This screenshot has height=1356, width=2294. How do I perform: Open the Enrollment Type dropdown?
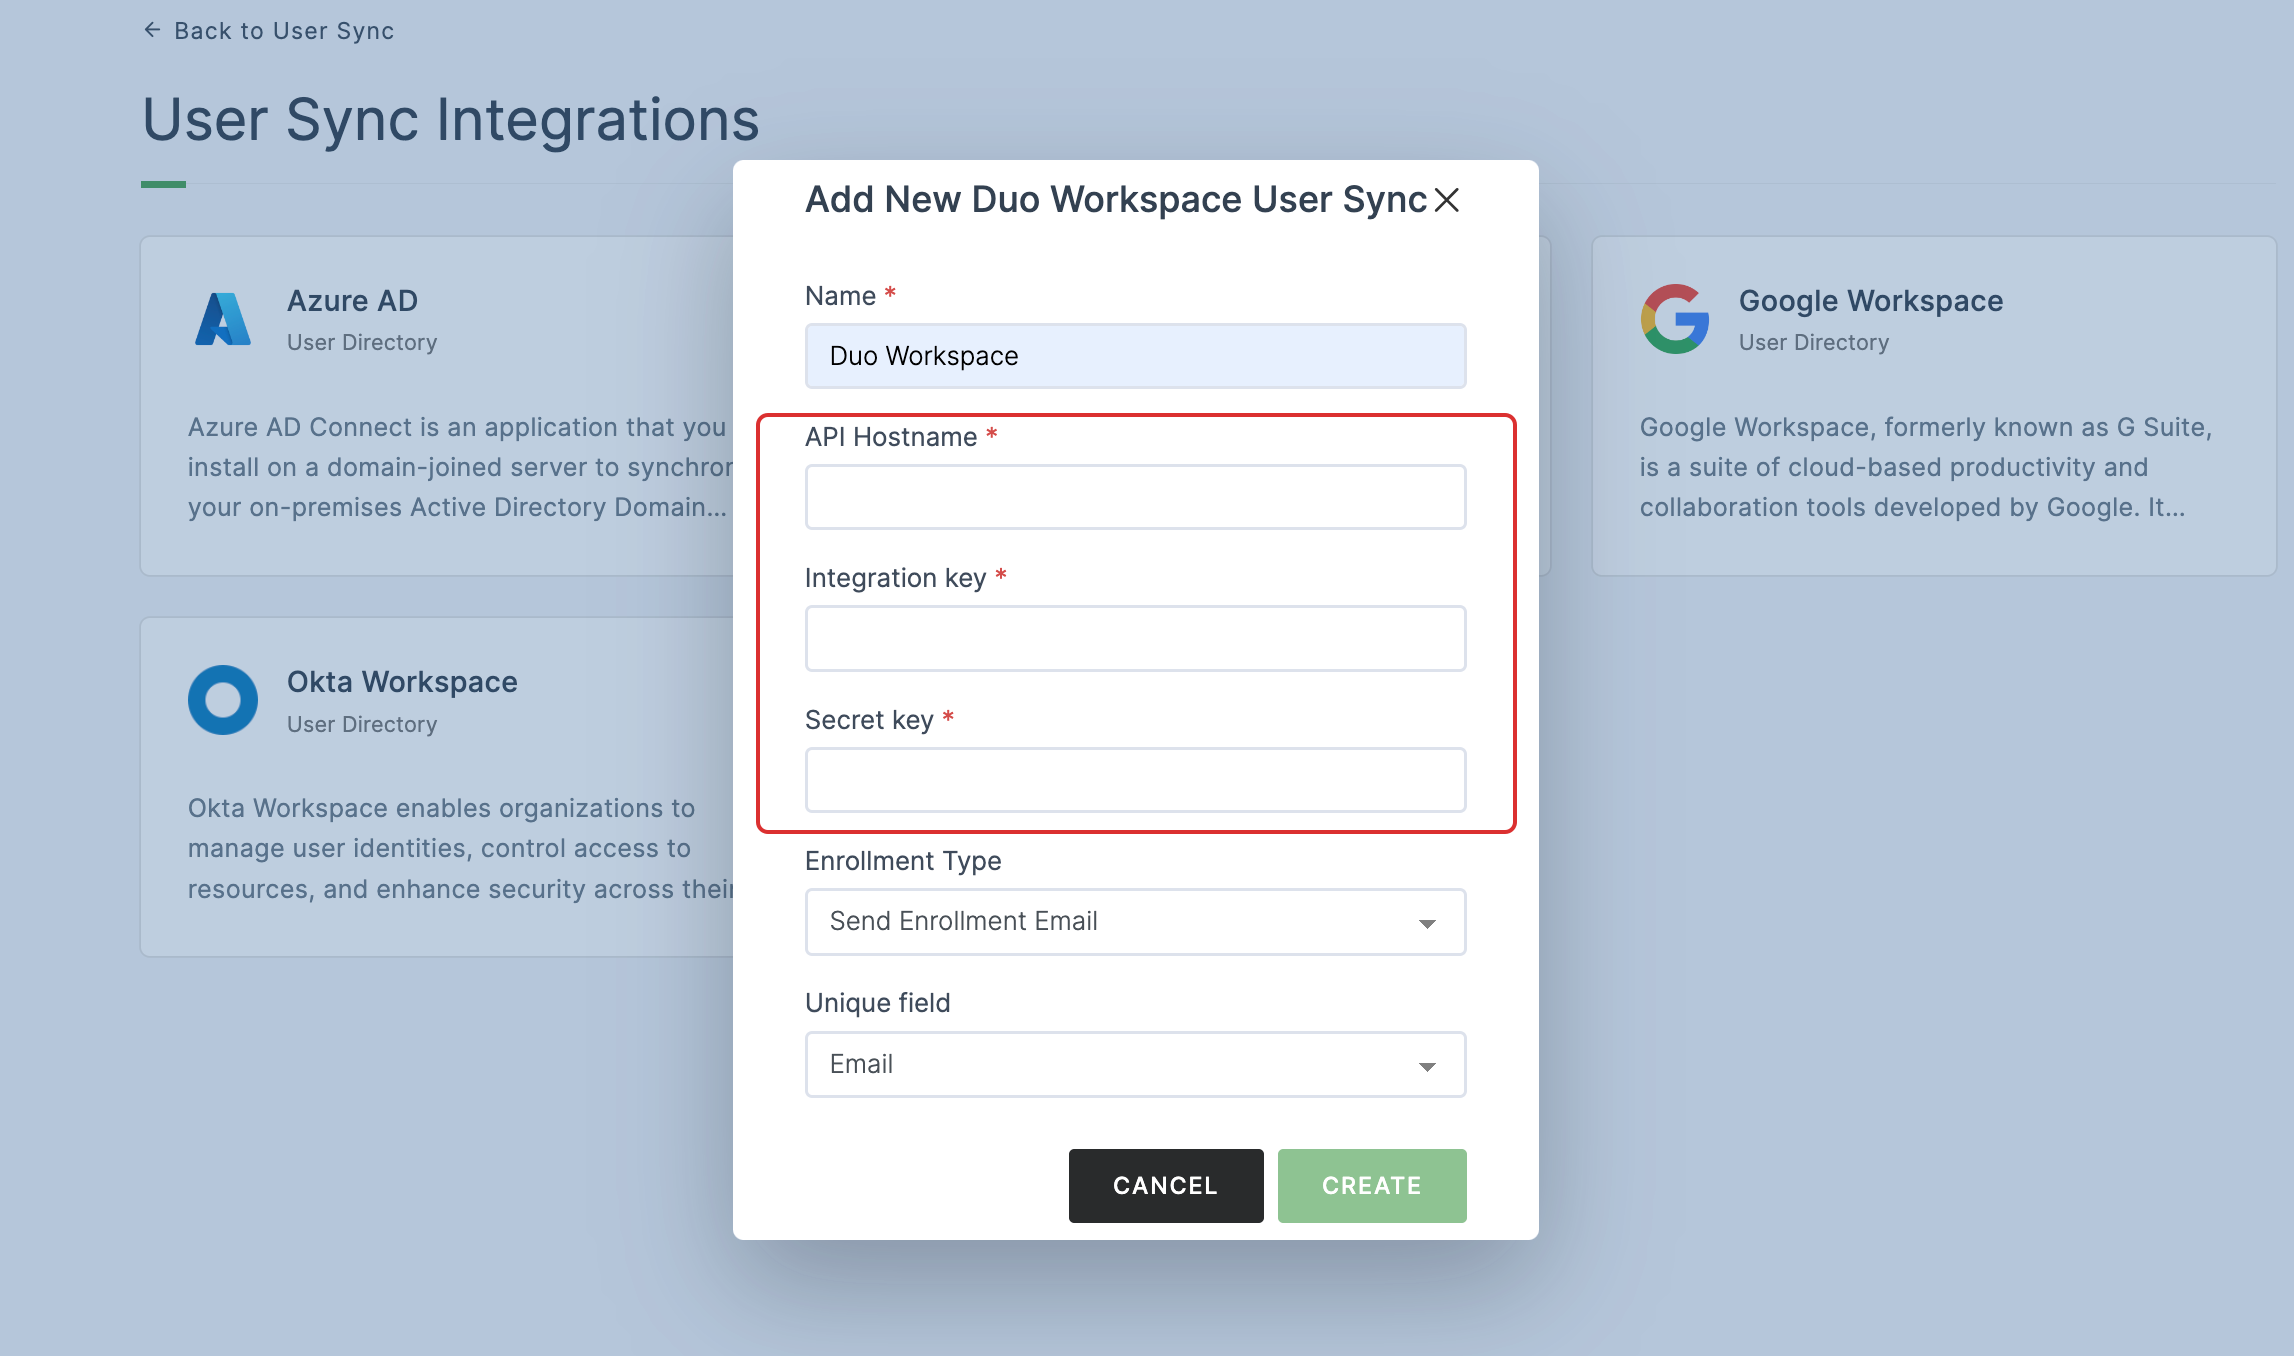click(x=1135, y=922)
